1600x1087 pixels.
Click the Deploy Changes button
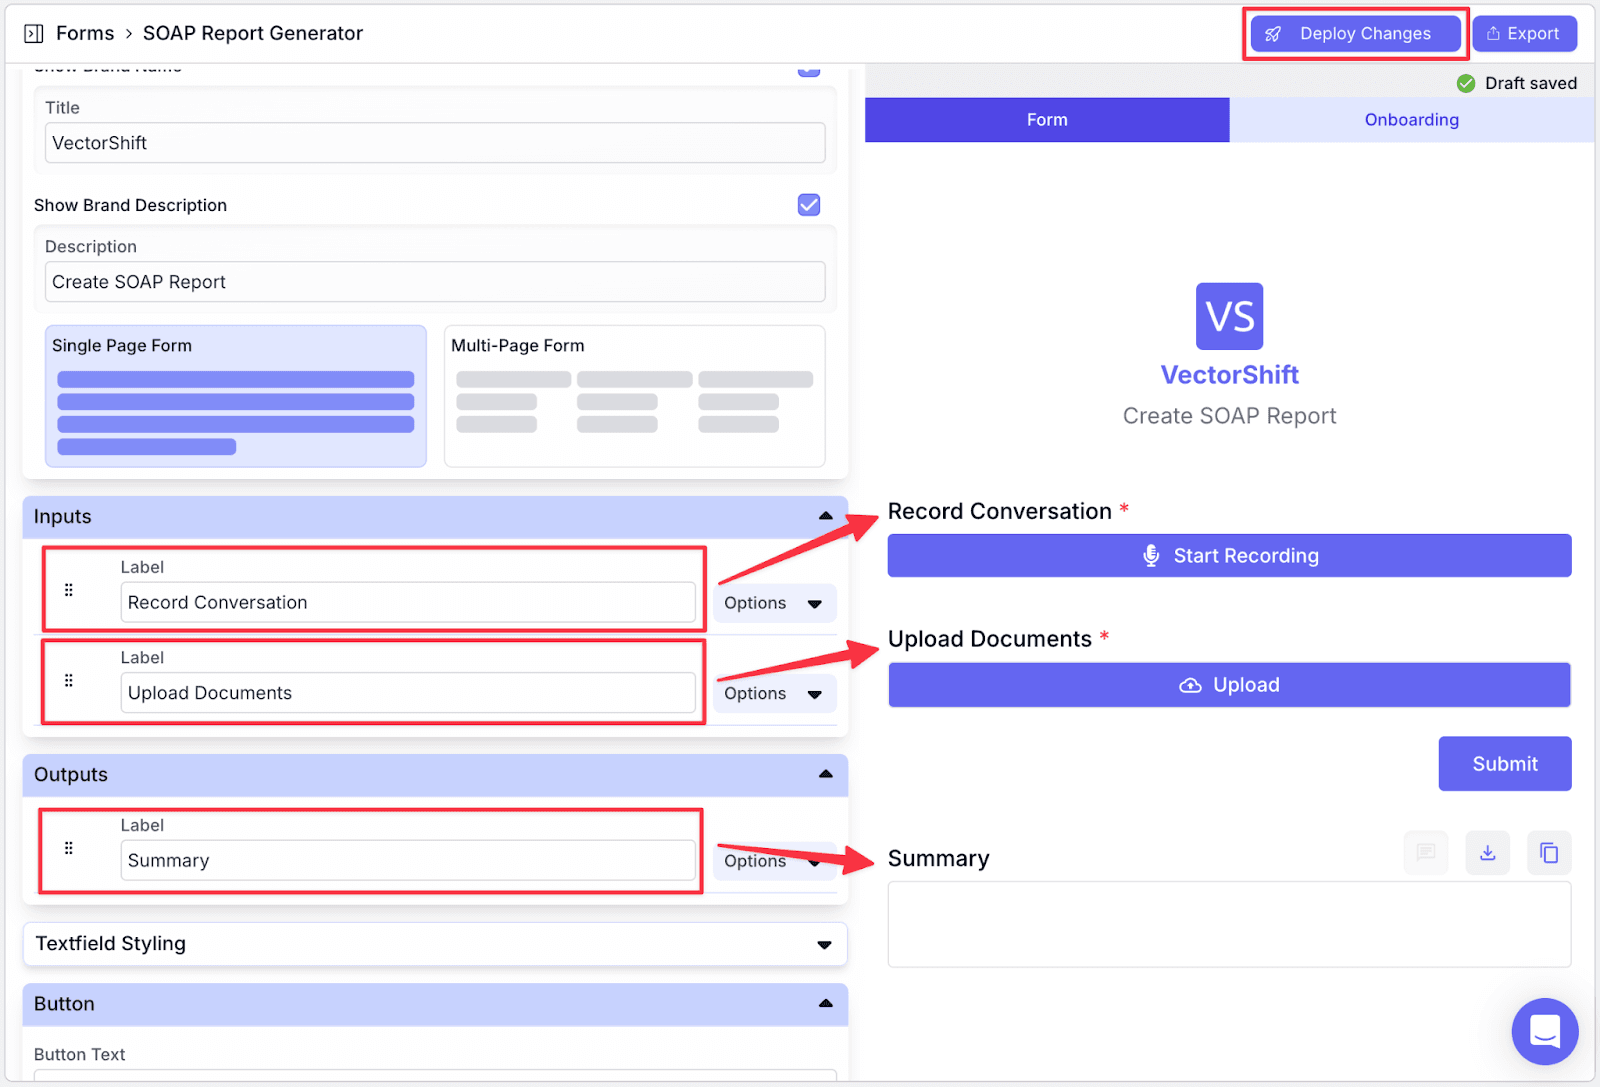click(1355, 34)
